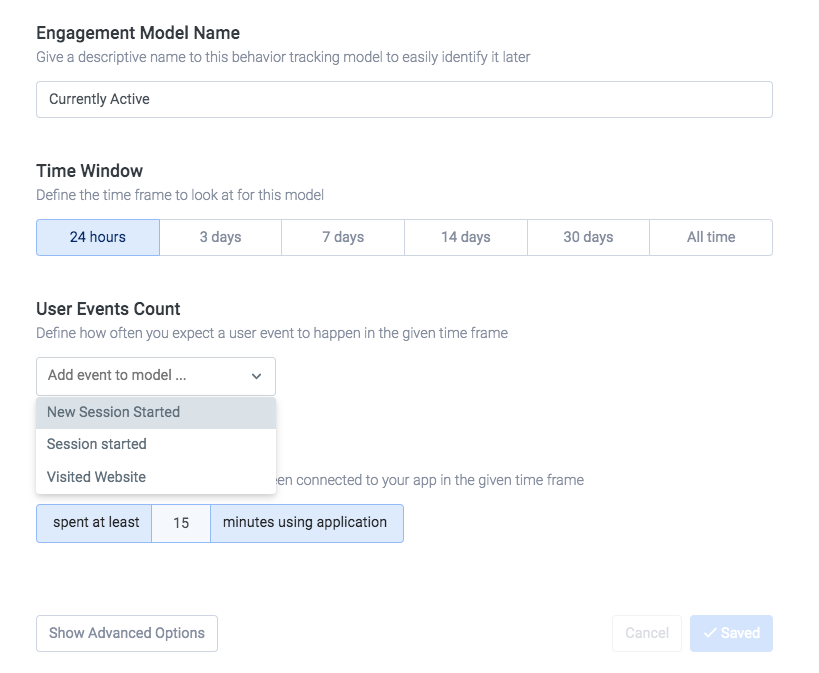Click the spent at least label
Image resolution: width=819 pixels, height=673 pixels.
94,523
